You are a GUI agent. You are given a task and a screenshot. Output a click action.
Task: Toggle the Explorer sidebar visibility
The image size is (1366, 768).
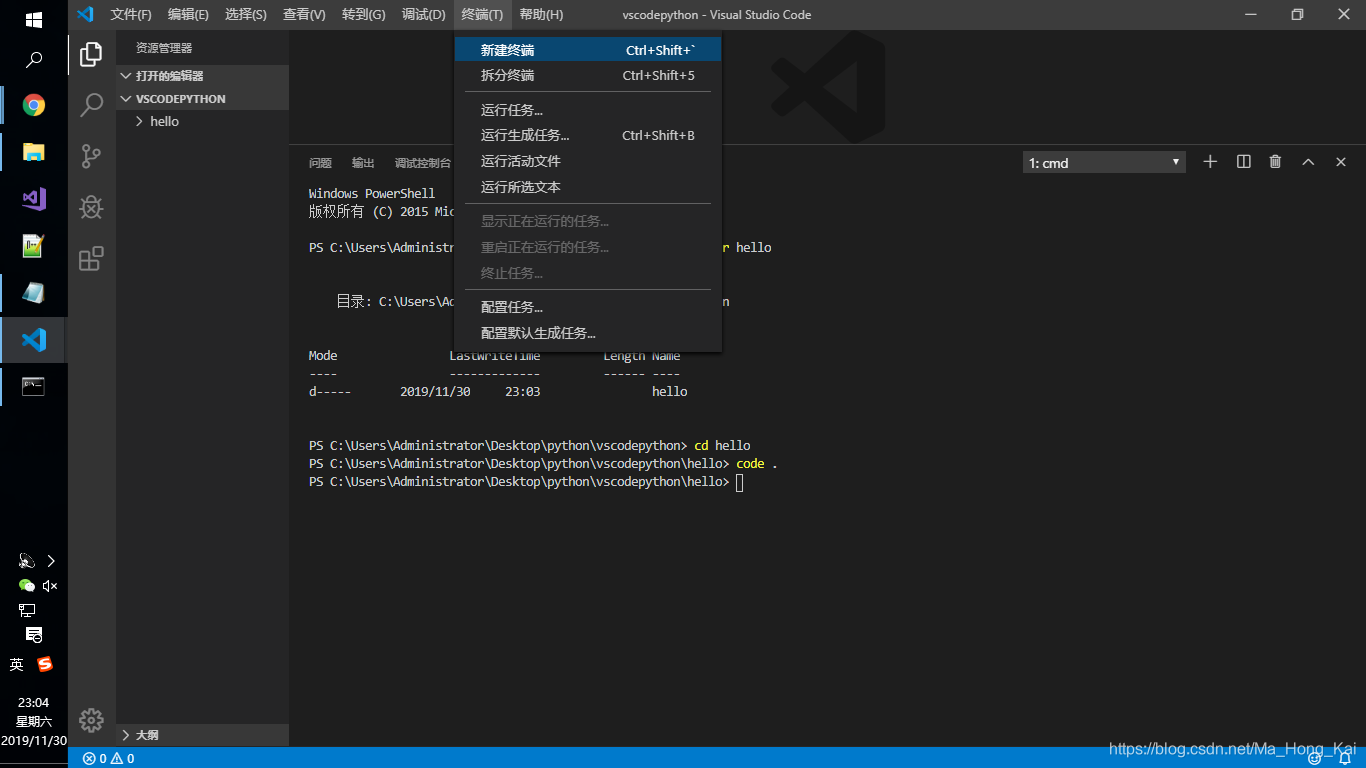[91, 54]
